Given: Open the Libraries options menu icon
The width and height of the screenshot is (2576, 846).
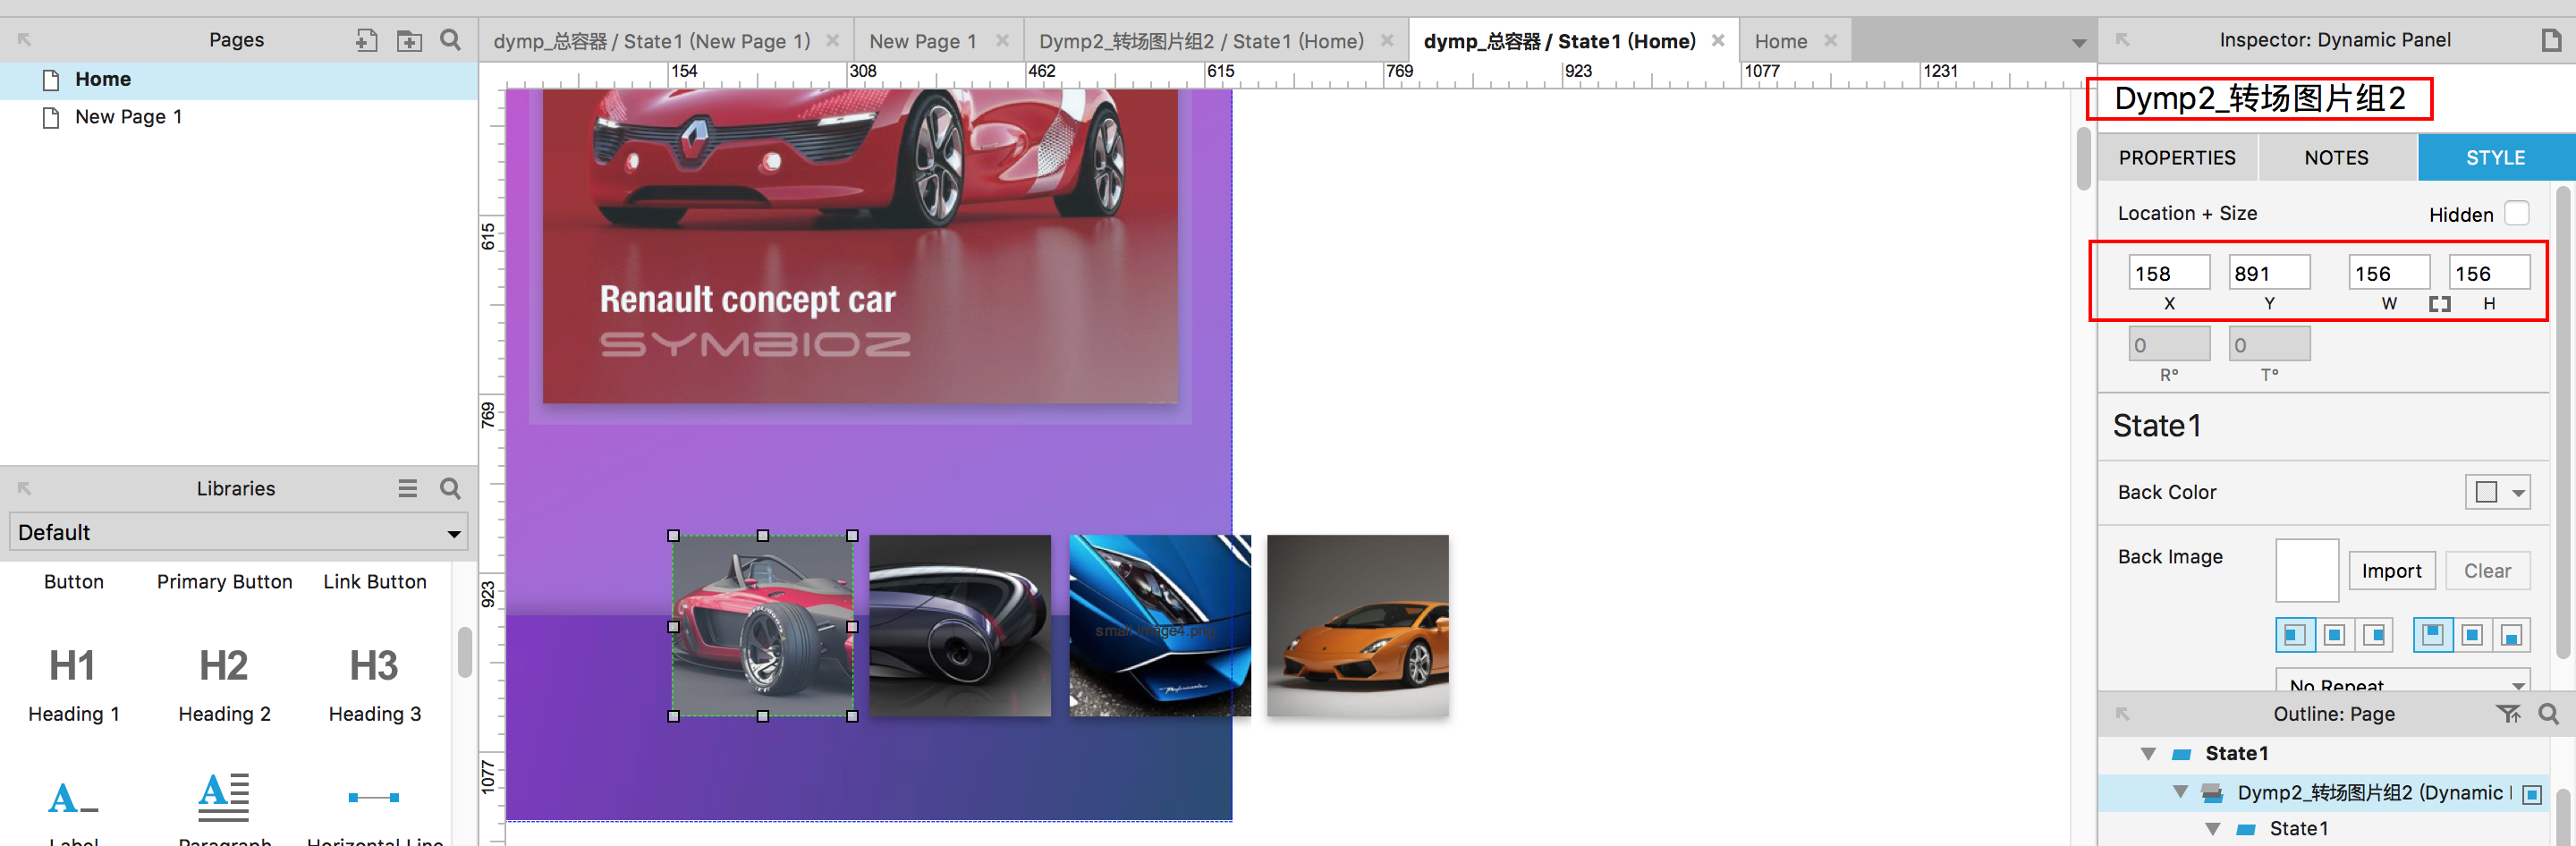Looking at the screenshot, I should coord(407,488).
